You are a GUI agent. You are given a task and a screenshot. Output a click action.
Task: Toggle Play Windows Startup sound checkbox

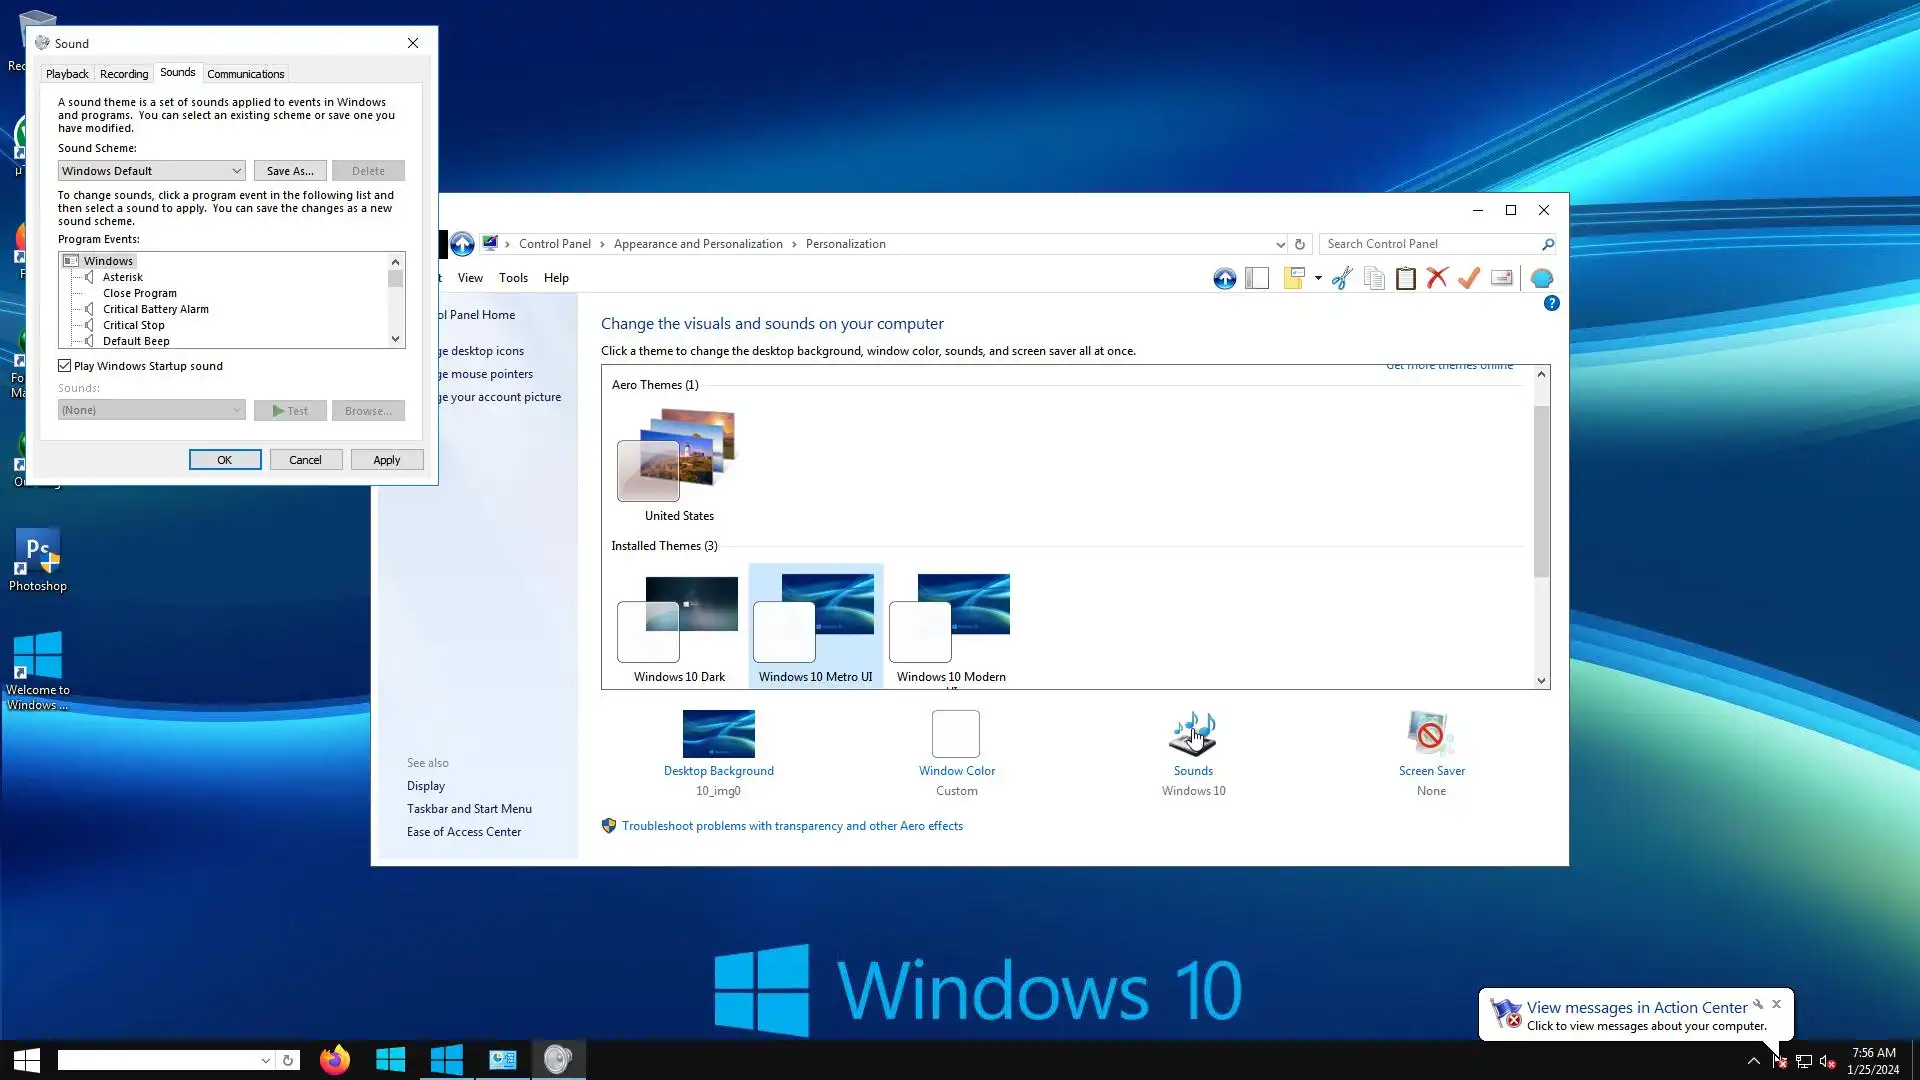pos(65,366)
